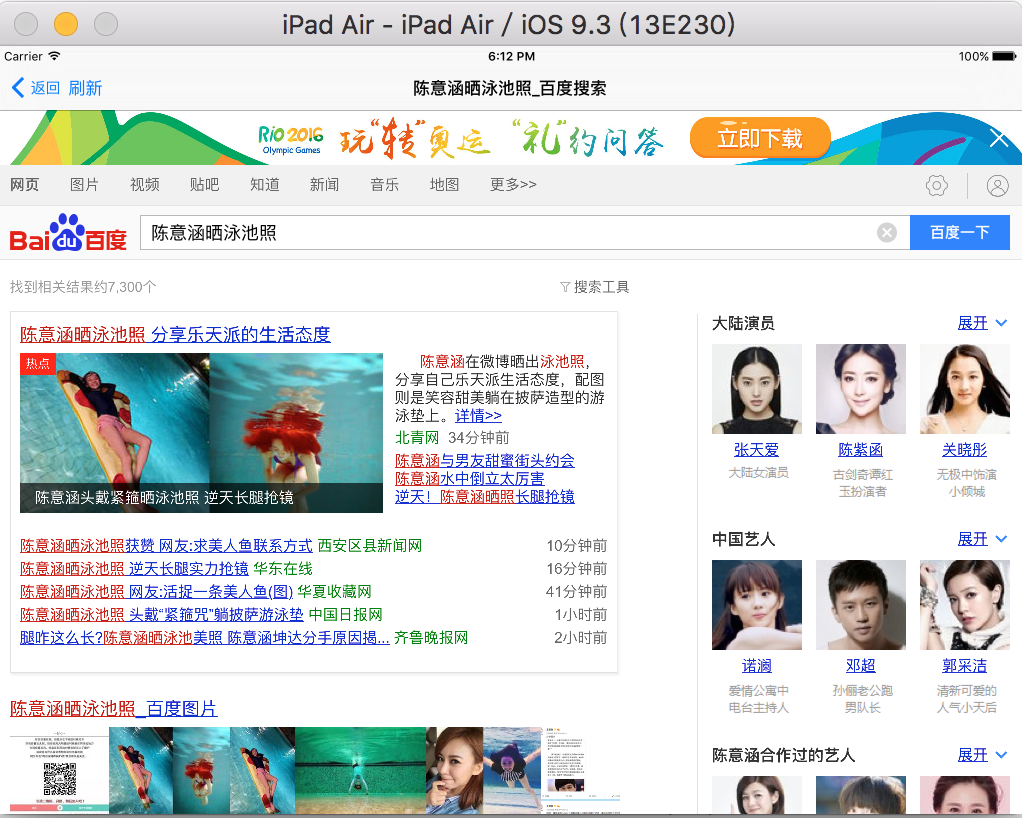Click the 陈紫函 name link
1022x818 pixels.
click(860, 450)
